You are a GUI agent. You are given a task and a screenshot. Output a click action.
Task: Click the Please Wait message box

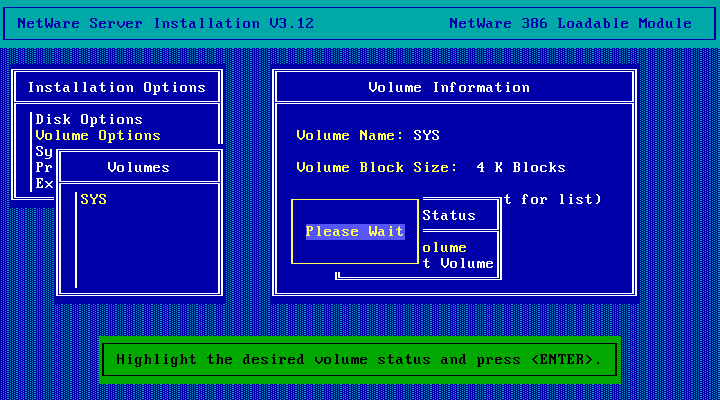(354, 231)
